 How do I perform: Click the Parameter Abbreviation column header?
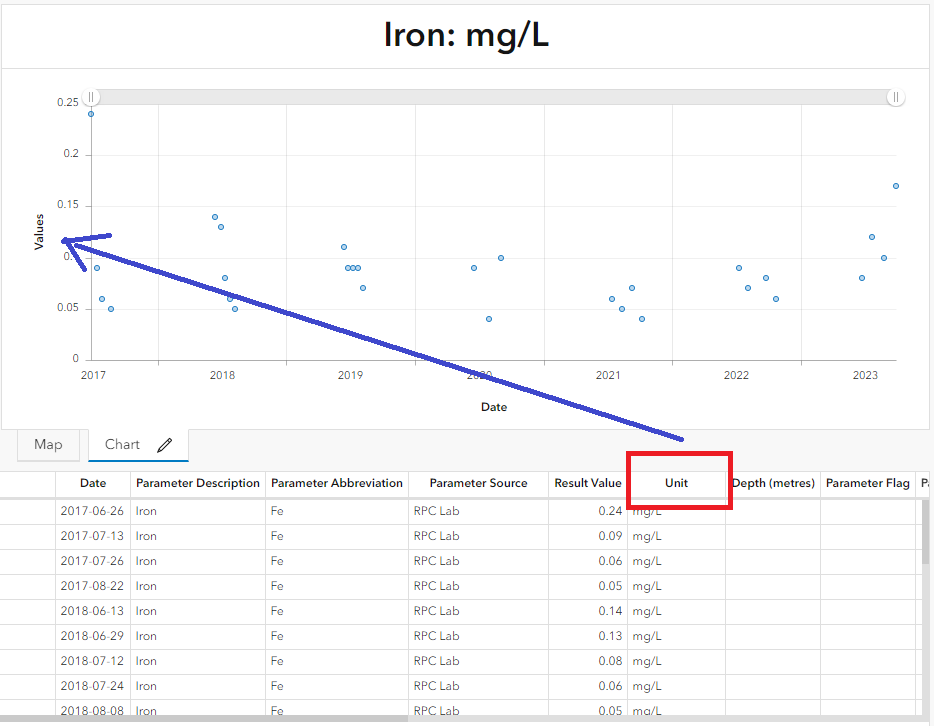pos(337,483)
